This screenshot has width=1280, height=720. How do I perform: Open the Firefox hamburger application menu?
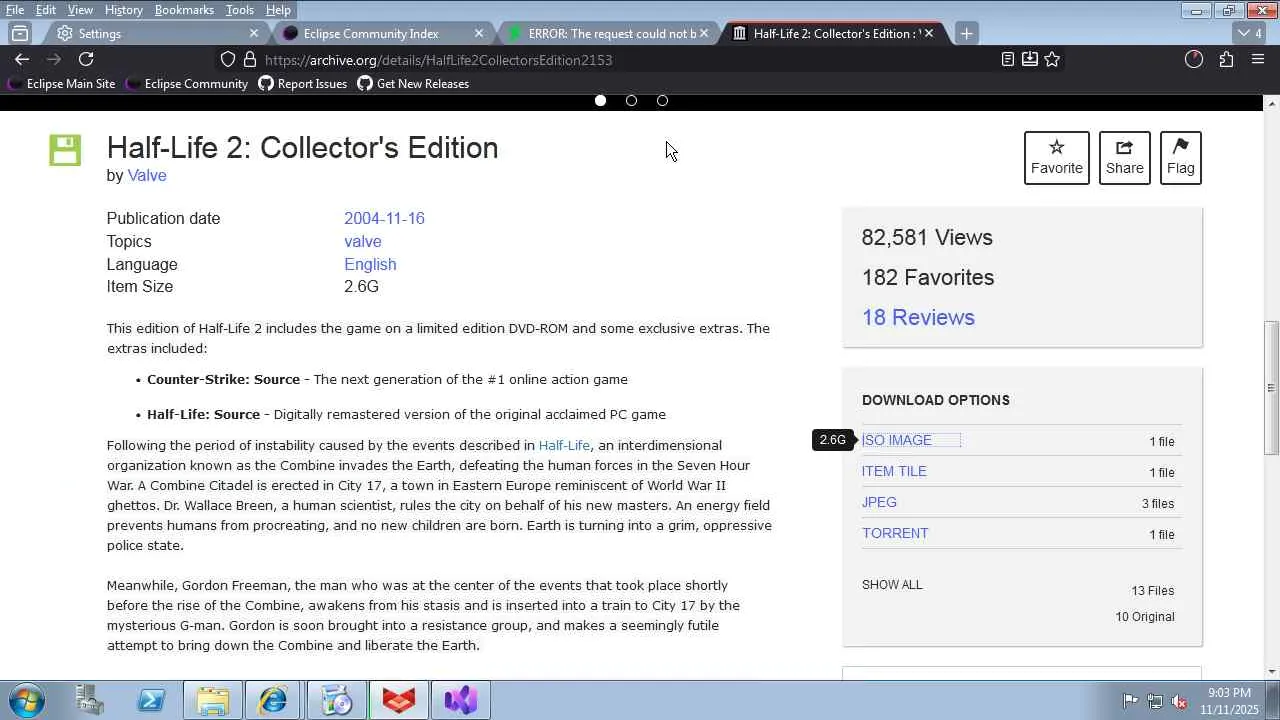click(1258, 60)
